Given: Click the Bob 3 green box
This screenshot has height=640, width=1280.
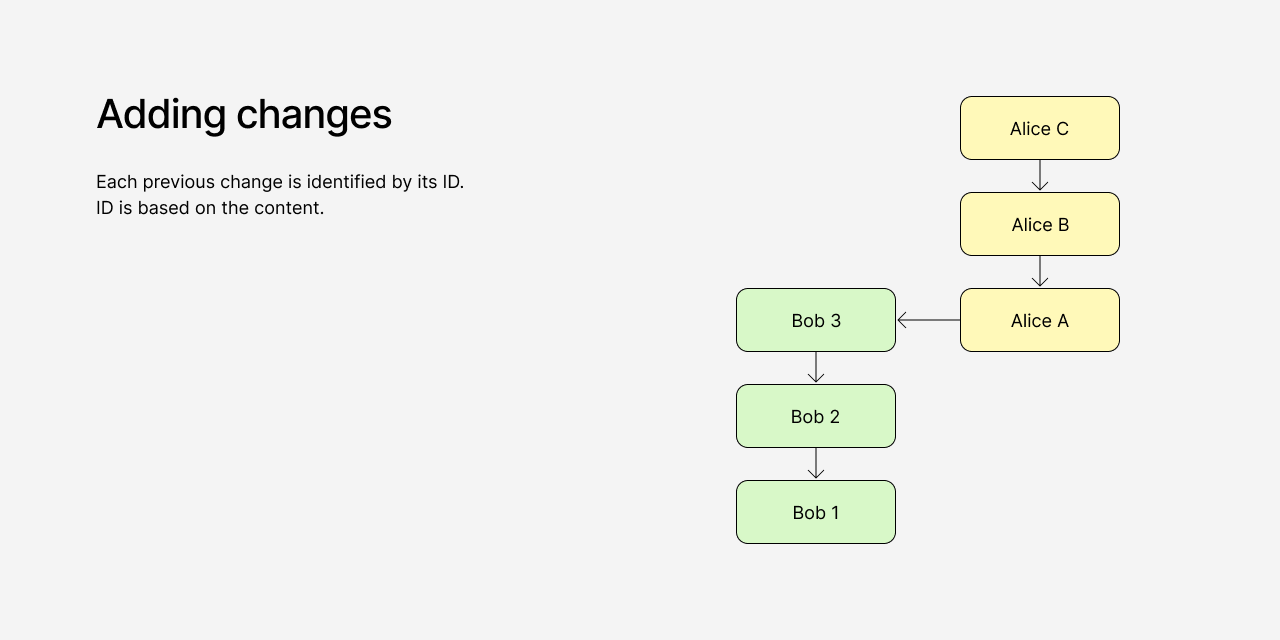Looking at the screenshot, I should click(816, 320).
